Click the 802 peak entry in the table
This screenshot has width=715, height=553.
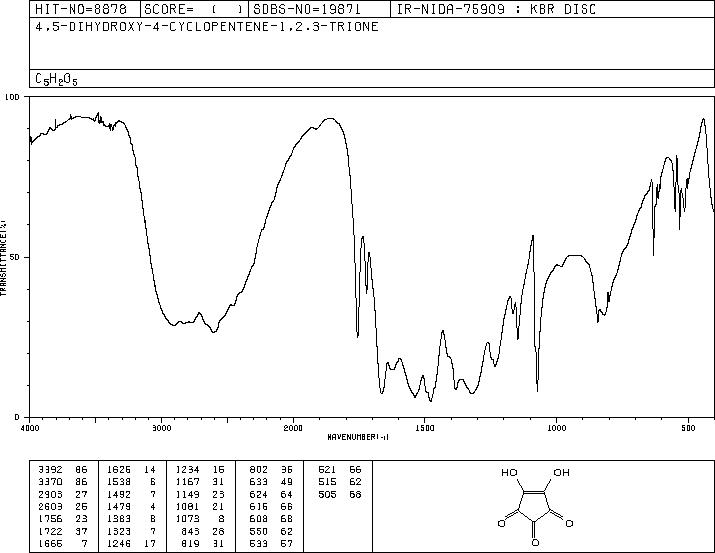(271, 469)
